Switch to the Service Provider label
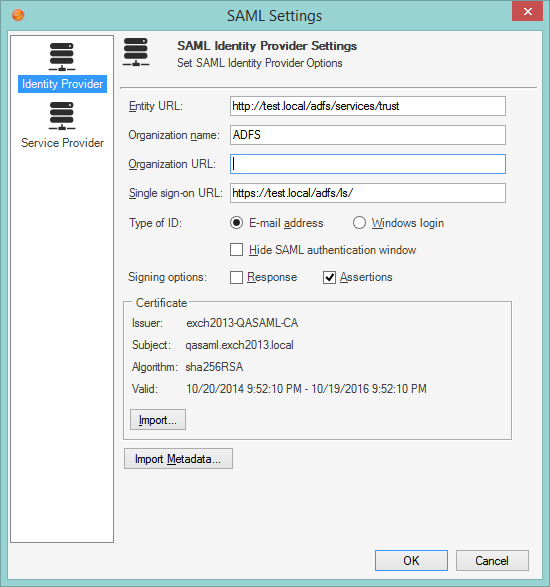The height and width of the screenshot is (587, 550). click(62, 143)
